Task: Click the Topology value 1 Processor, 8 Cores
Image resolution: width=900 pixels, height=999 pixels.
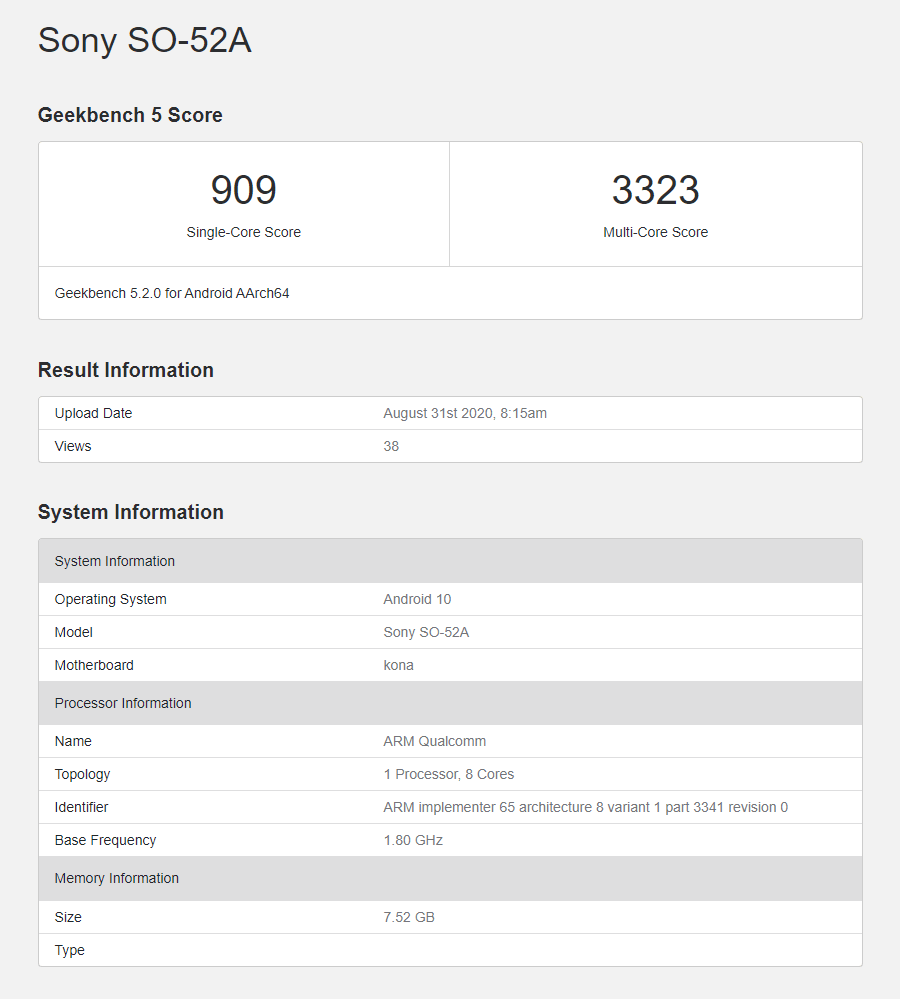Action: click(448, 774)
